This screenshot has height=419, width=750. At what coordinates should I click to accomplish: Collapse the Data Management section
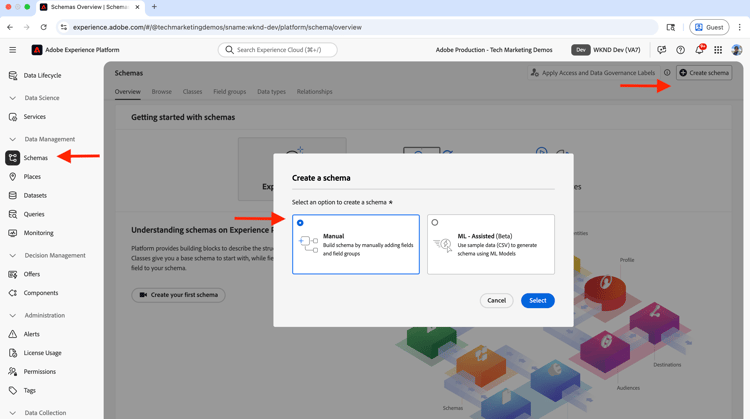pos(12,139)
